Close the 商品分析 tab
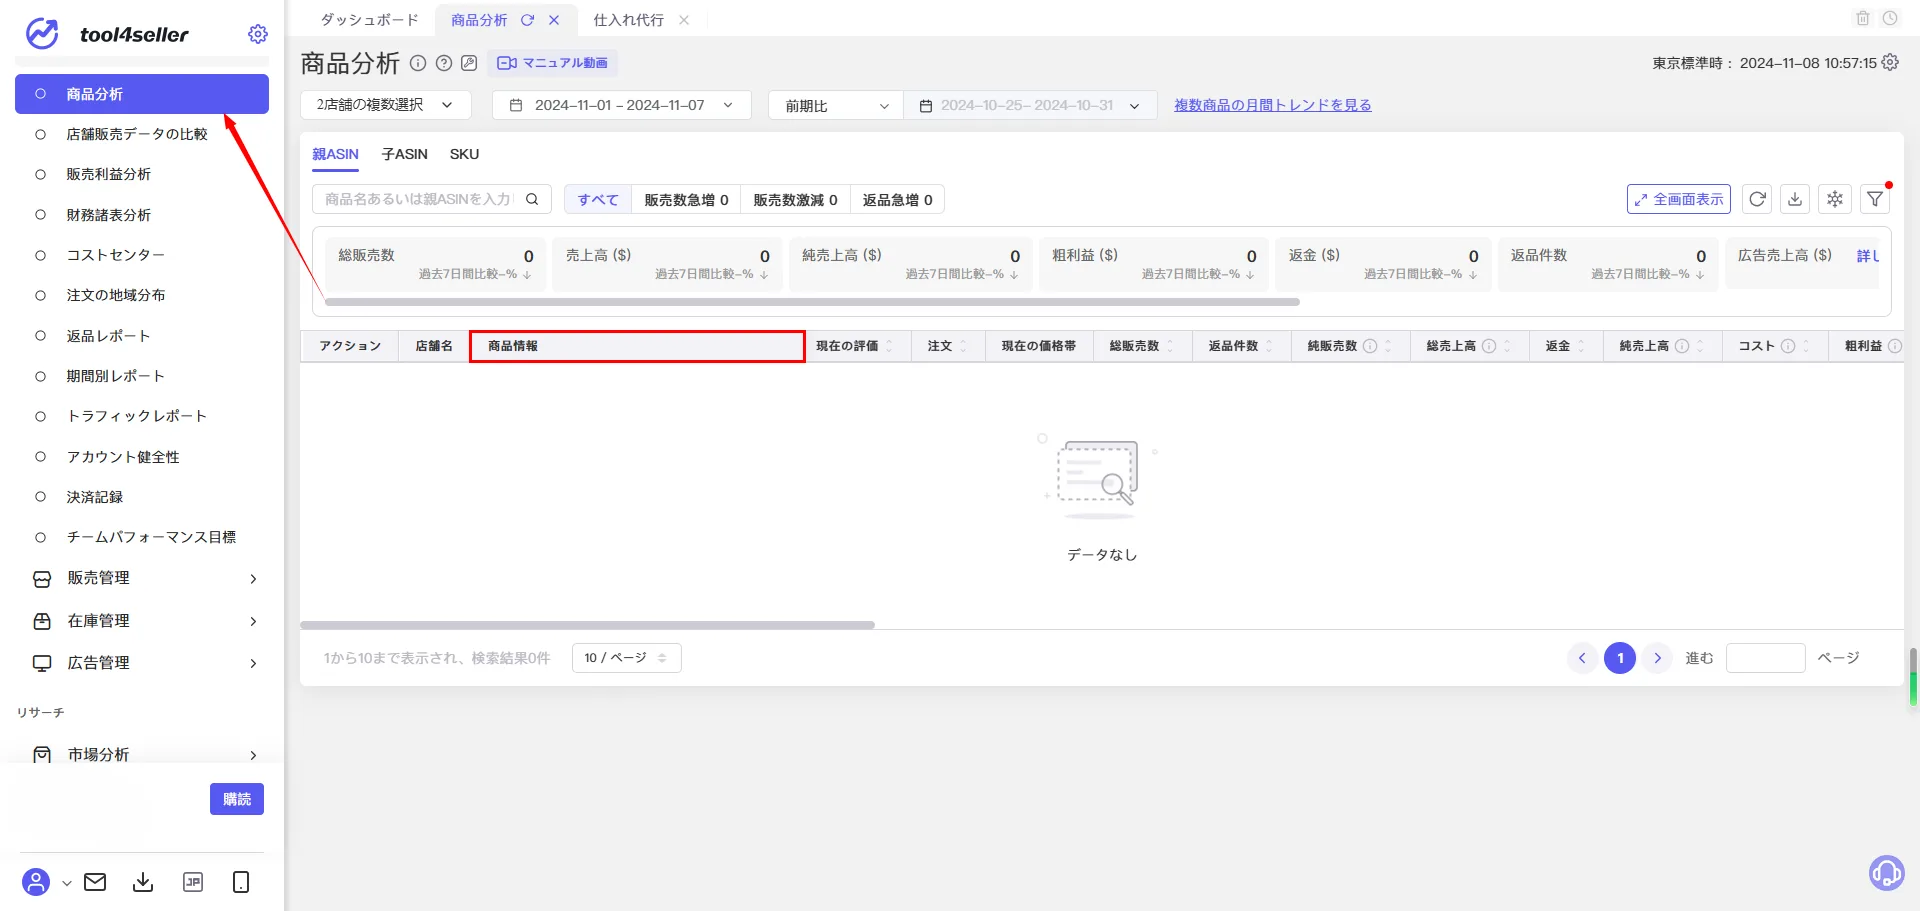Image resolution: width=1920 pixels, height=911 pixels. [x=554, y=20]
